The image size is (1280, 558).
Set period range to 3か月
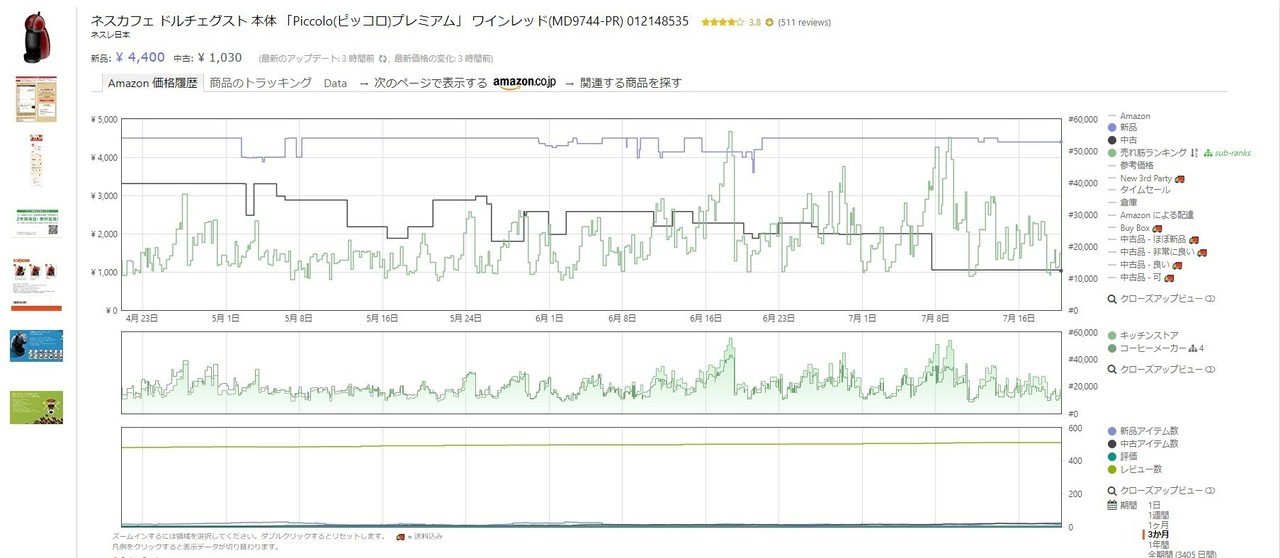pos(1160,535)
